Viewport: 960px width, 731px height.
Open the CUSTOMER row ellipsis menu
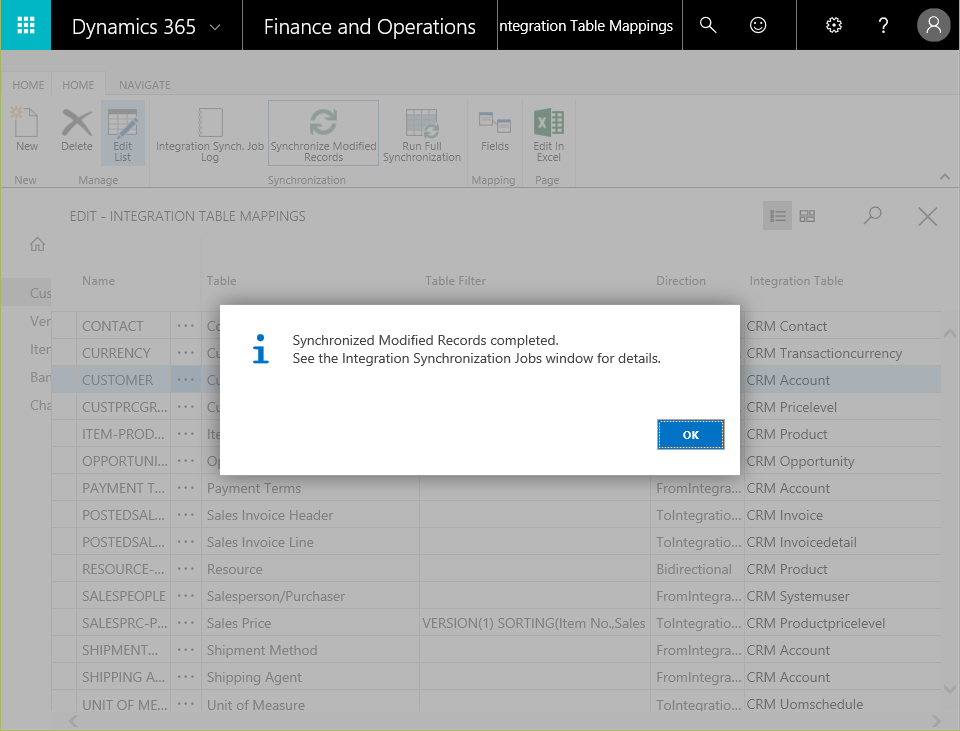[186, 380]
